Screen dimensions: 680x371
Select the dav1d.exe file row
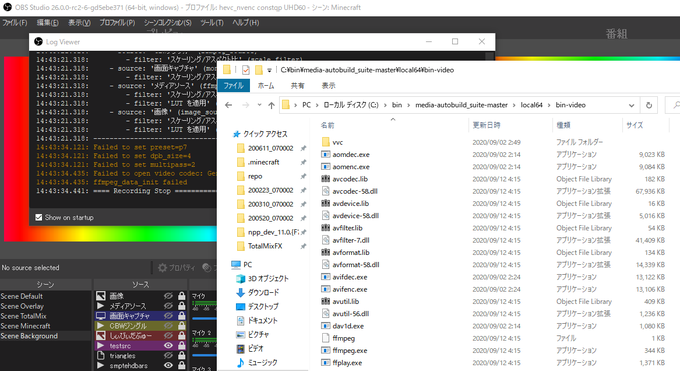click(x=493, y=326)
